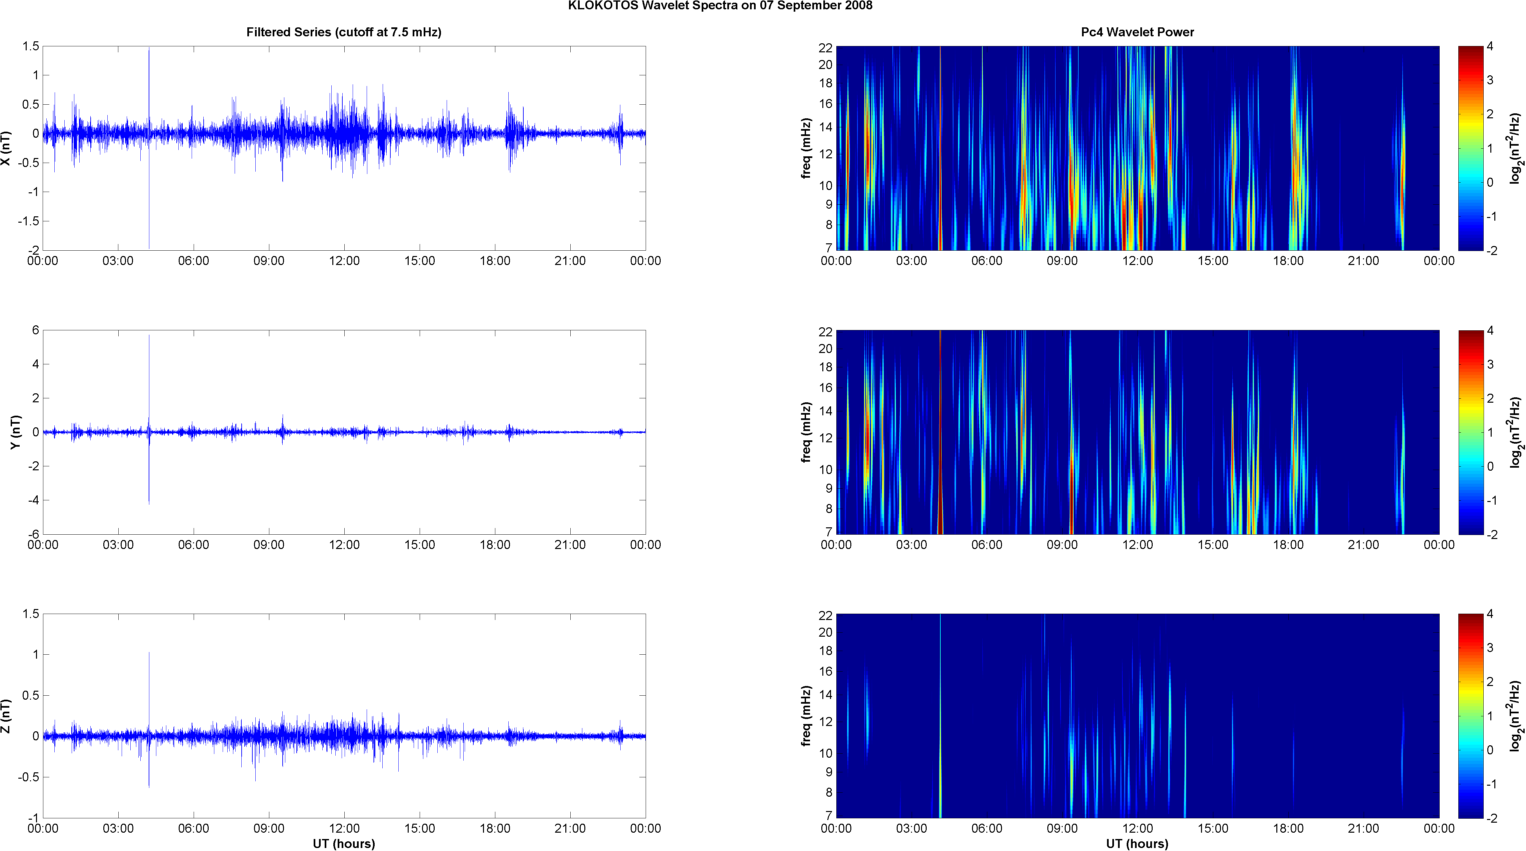Click "freq (mHz)" label of the bottom spectrogram
This screenshot has height=851, width=1526.
(x=806, y=716)
